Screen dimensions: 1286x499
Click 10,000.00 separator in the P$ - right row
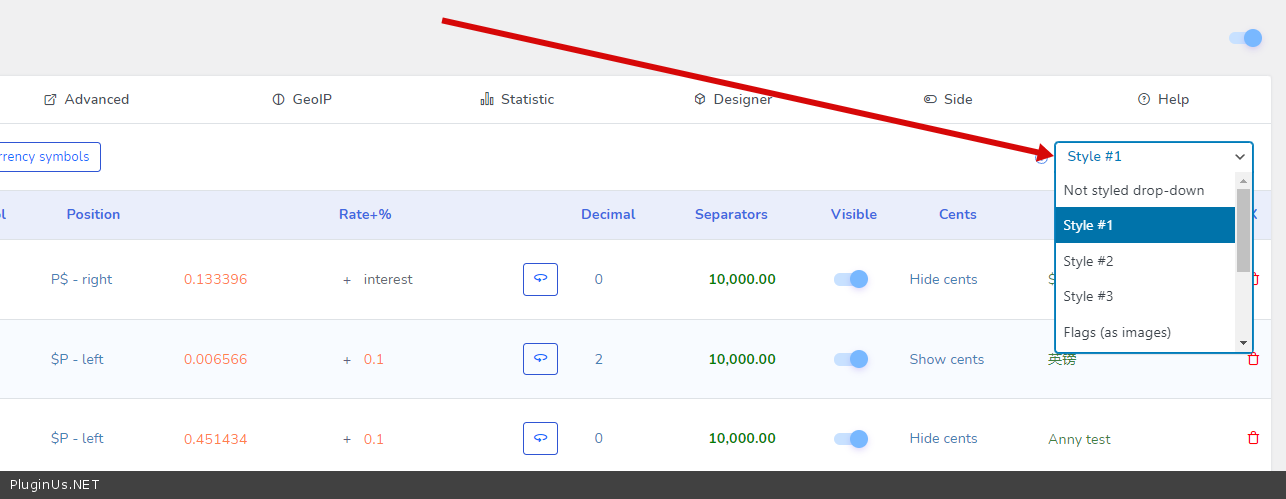(742, 279)
